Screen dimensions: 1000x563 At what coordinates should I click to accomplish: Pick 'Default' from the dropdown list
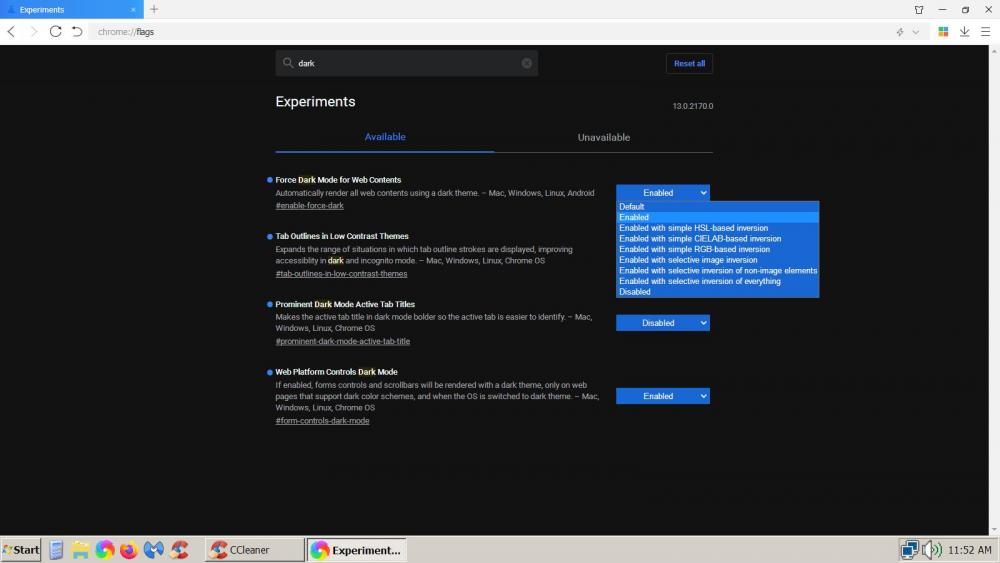click(x=632, y=207)
